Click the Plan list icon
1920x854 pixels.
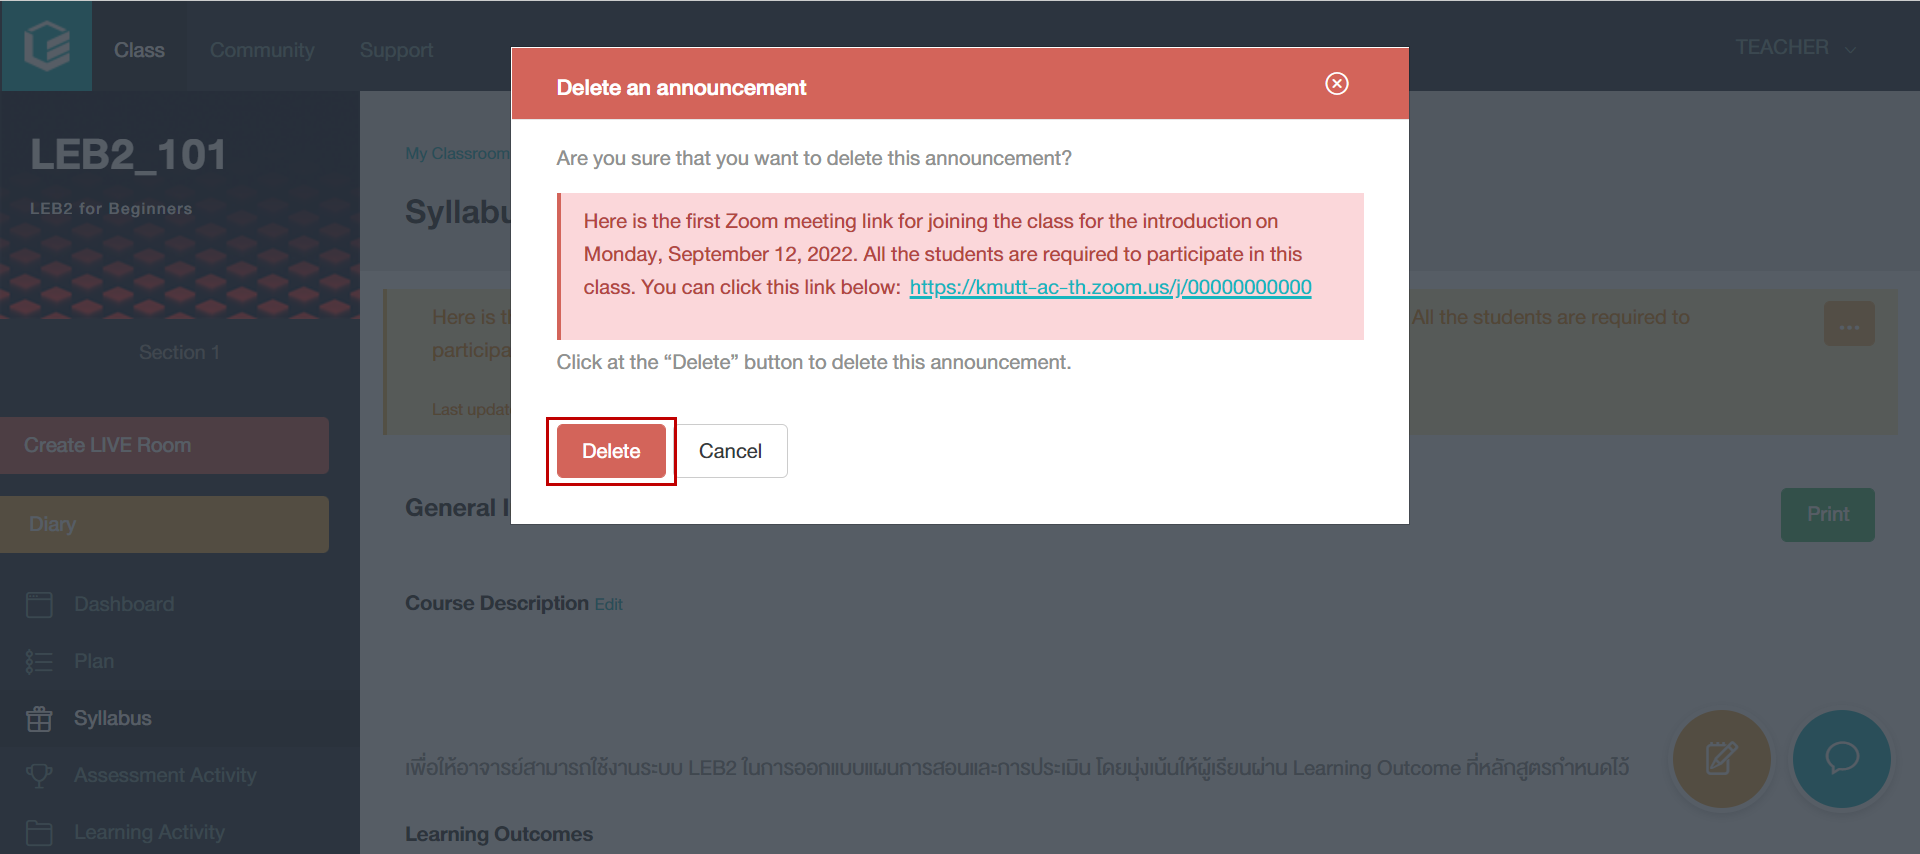[x=39, y=661]
